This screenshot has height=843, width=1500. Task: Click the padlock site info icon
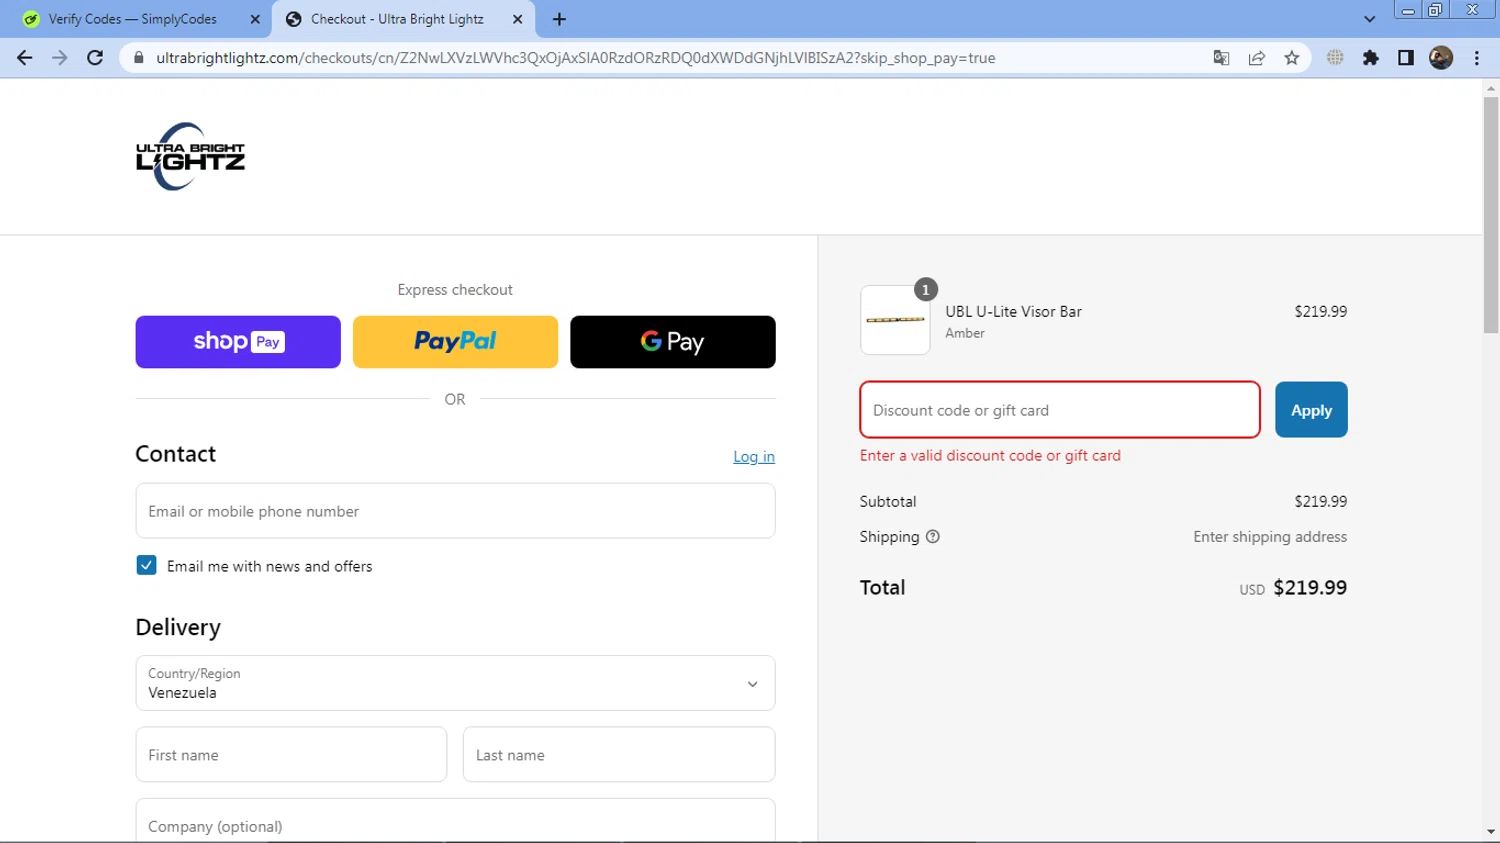pyautogui.click(x=139, y=58)
